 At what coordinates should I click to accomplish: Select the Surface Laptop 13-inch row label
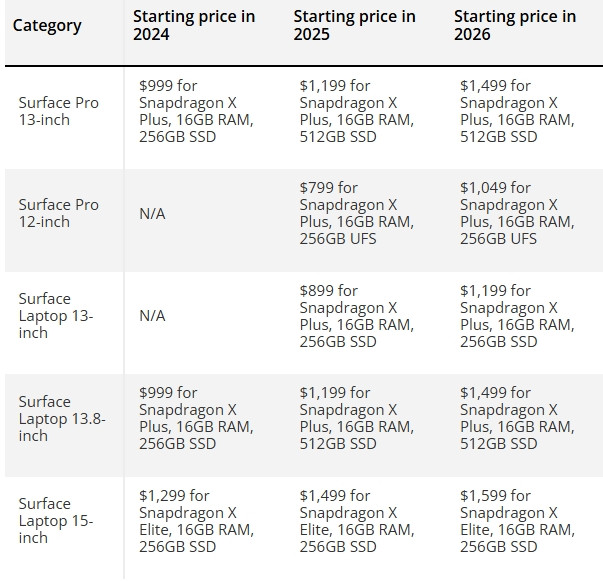click(56, 315)
